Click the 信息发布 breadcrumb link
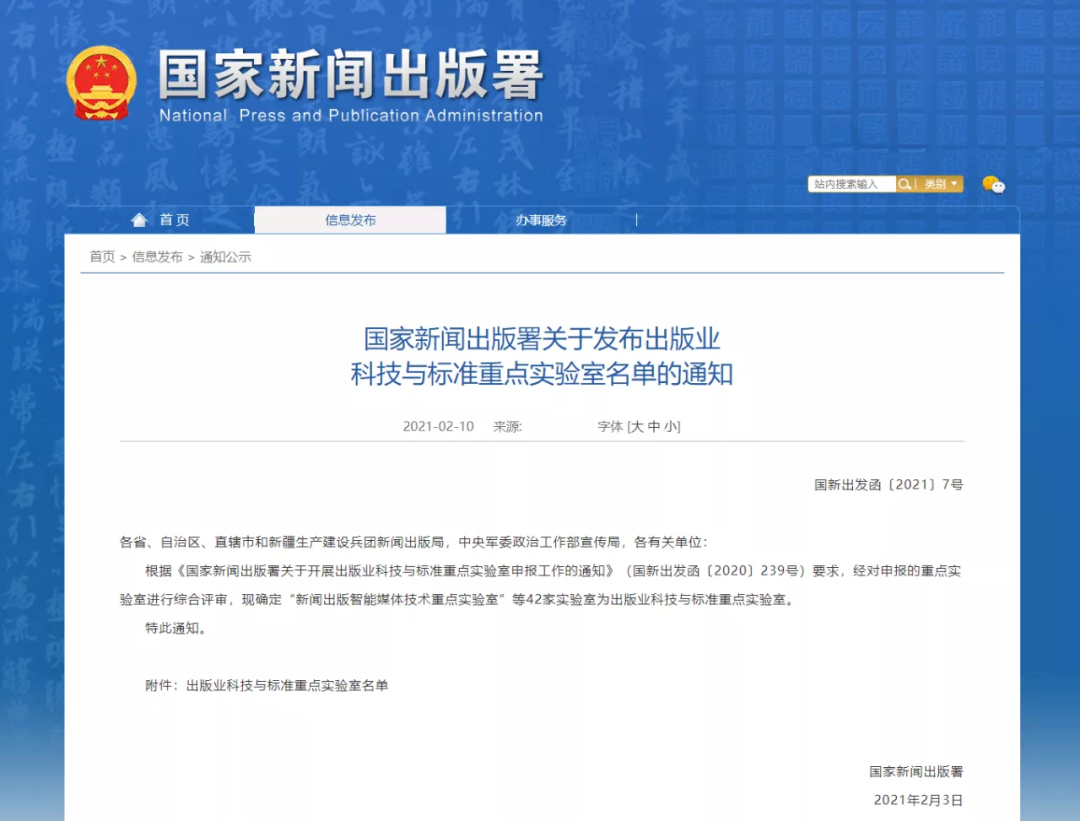 click(x=158, y=256)
